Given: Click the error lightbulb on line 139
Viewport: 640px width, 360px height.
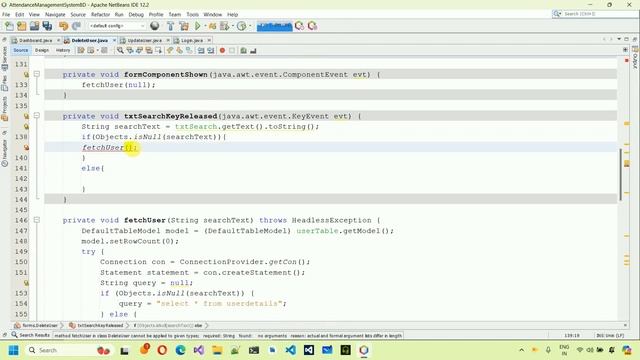Looking at the screenshot, I should click(x=26, y=147).
